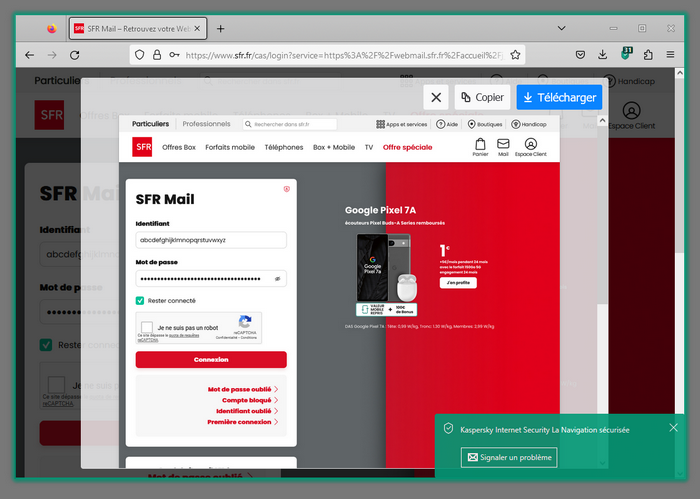The width and height of the screenshot is (700, 499).
Task: Click the Kaspersky extension shield icon
Action: 626,54
